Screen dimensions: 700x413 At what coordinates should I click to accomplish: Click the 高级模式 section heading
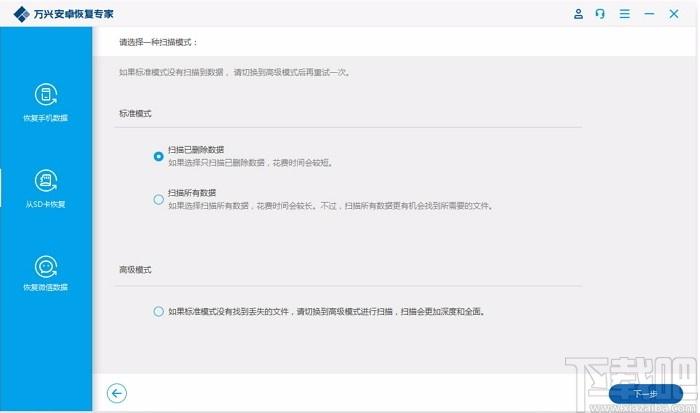click(135, 270)
